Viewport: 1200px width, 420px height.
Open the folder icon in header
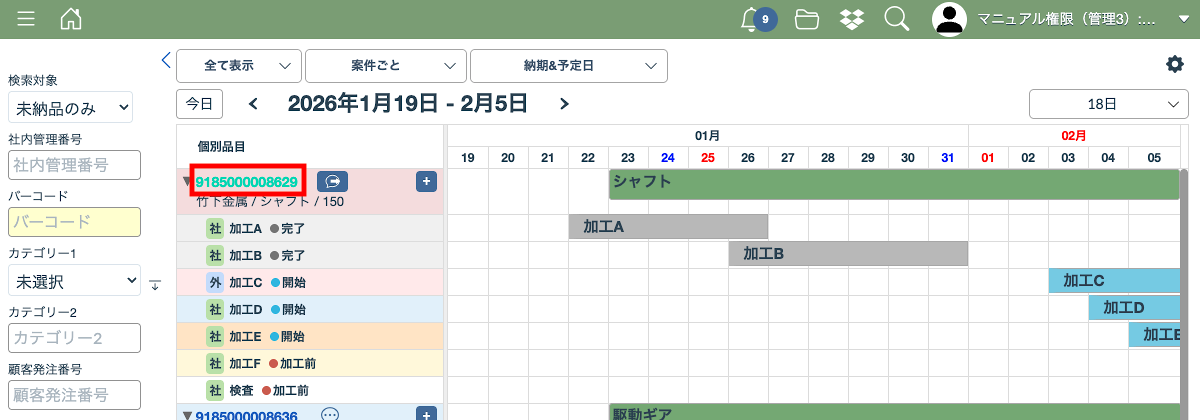click(807, 19)
